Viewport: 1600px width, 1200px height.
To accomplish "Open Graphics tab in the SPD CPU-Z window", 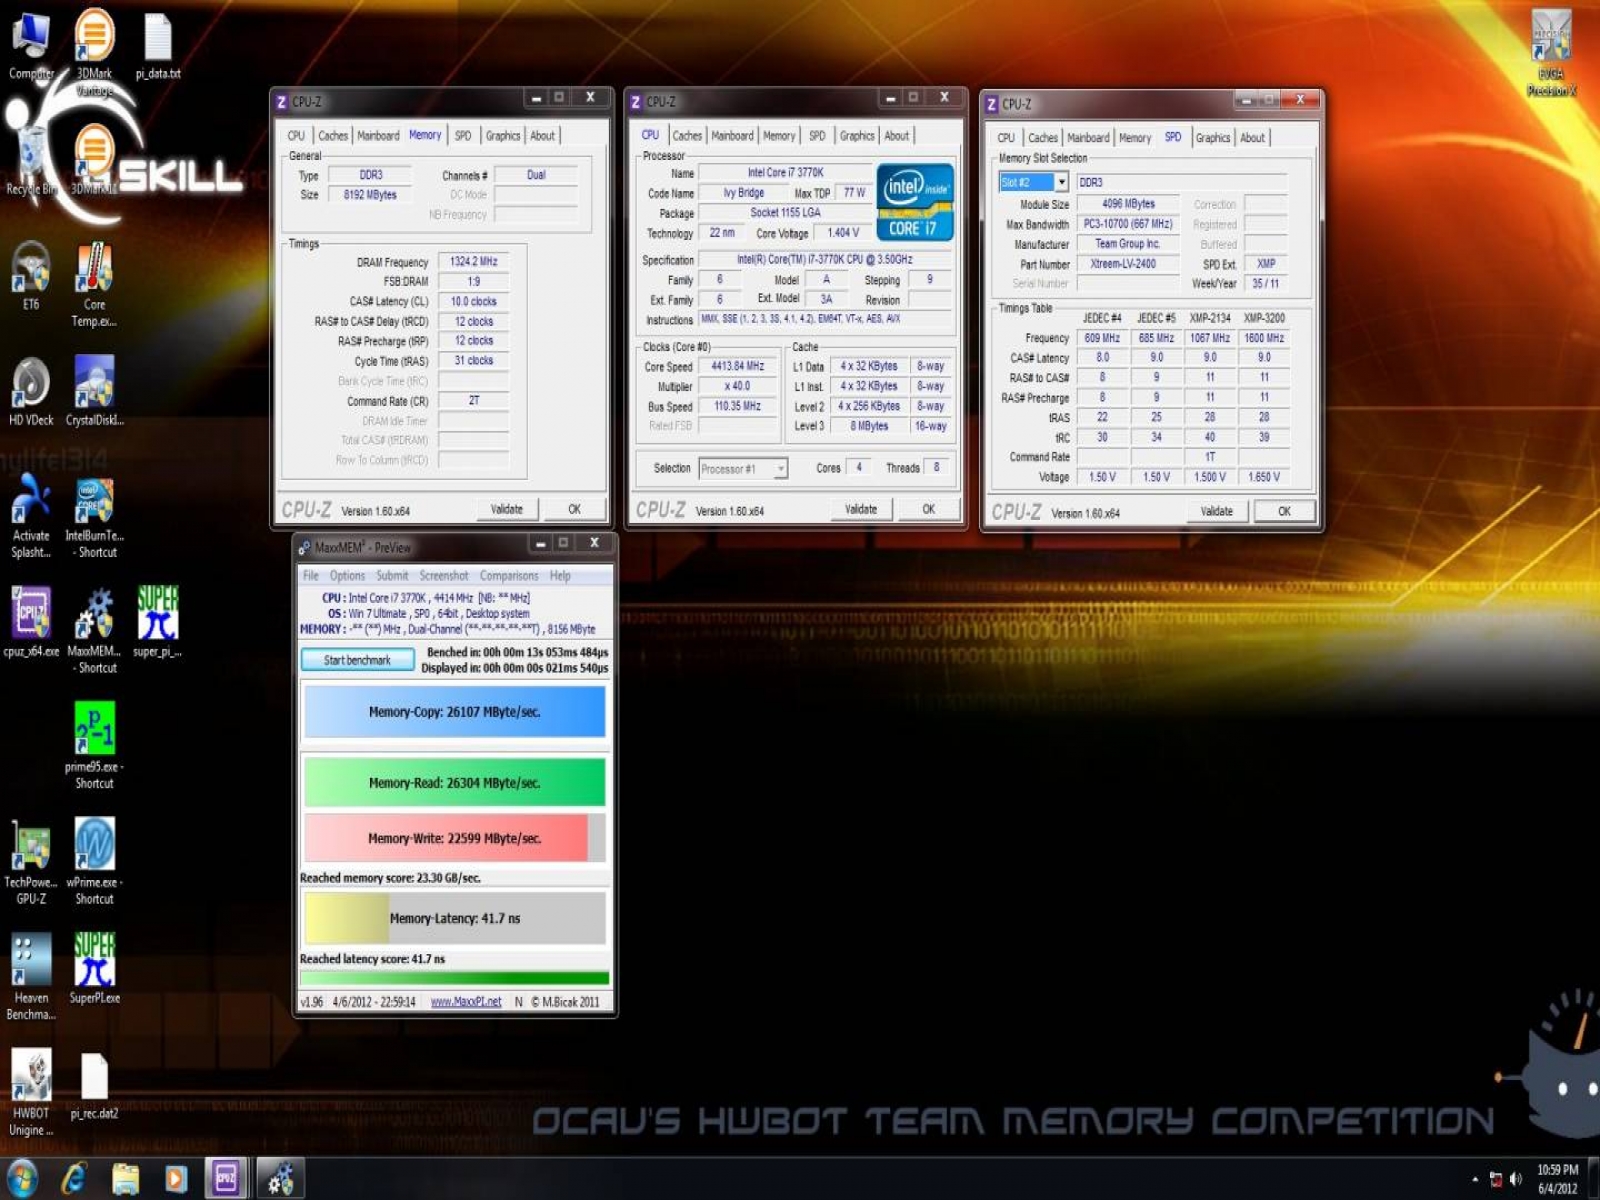I will [1212, 137].
